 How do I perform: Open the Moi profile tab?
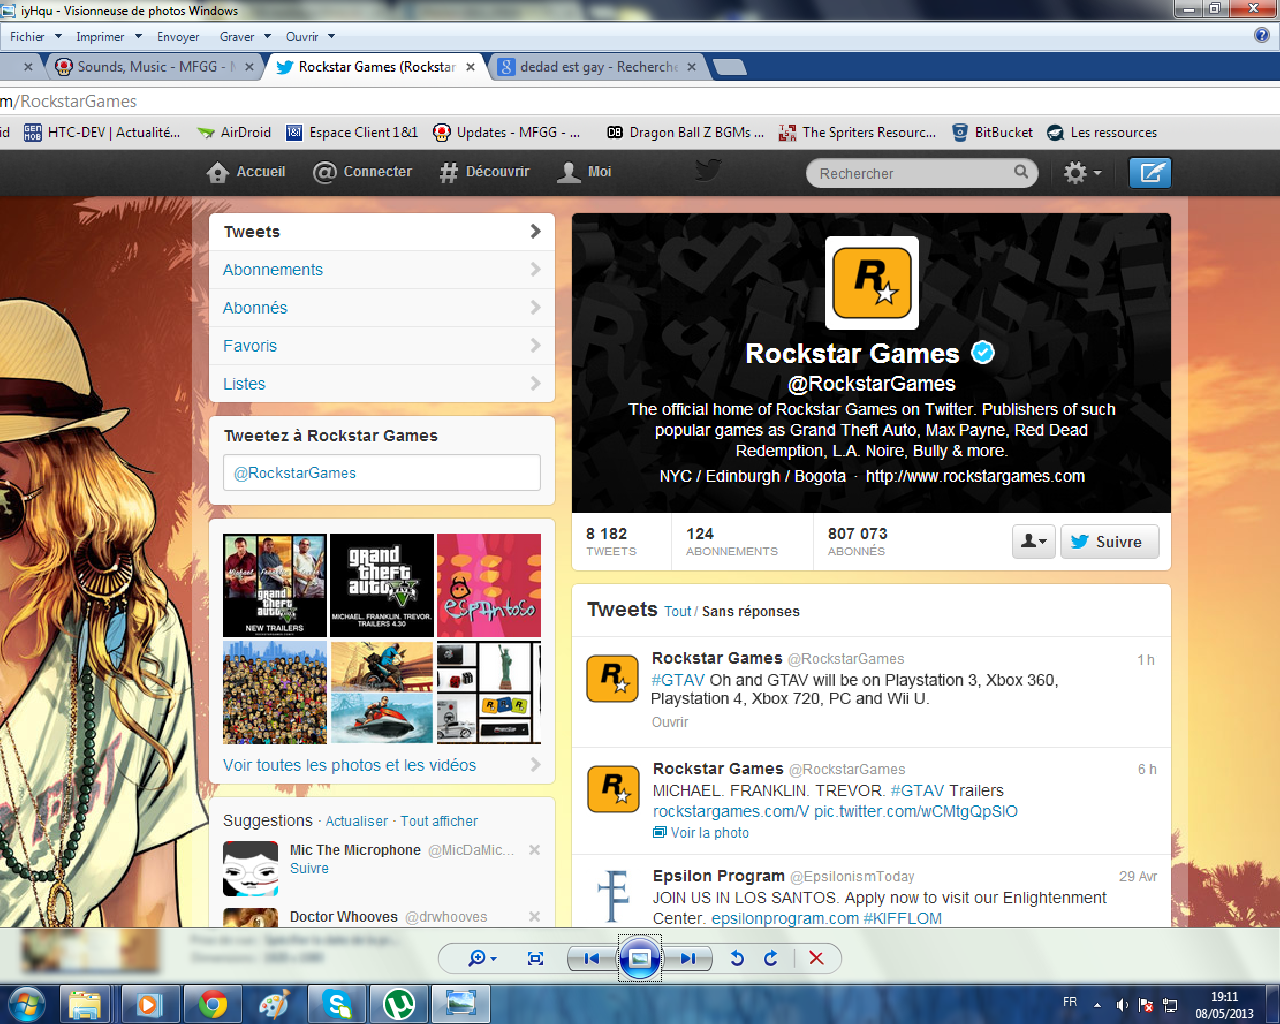[585, 172]
